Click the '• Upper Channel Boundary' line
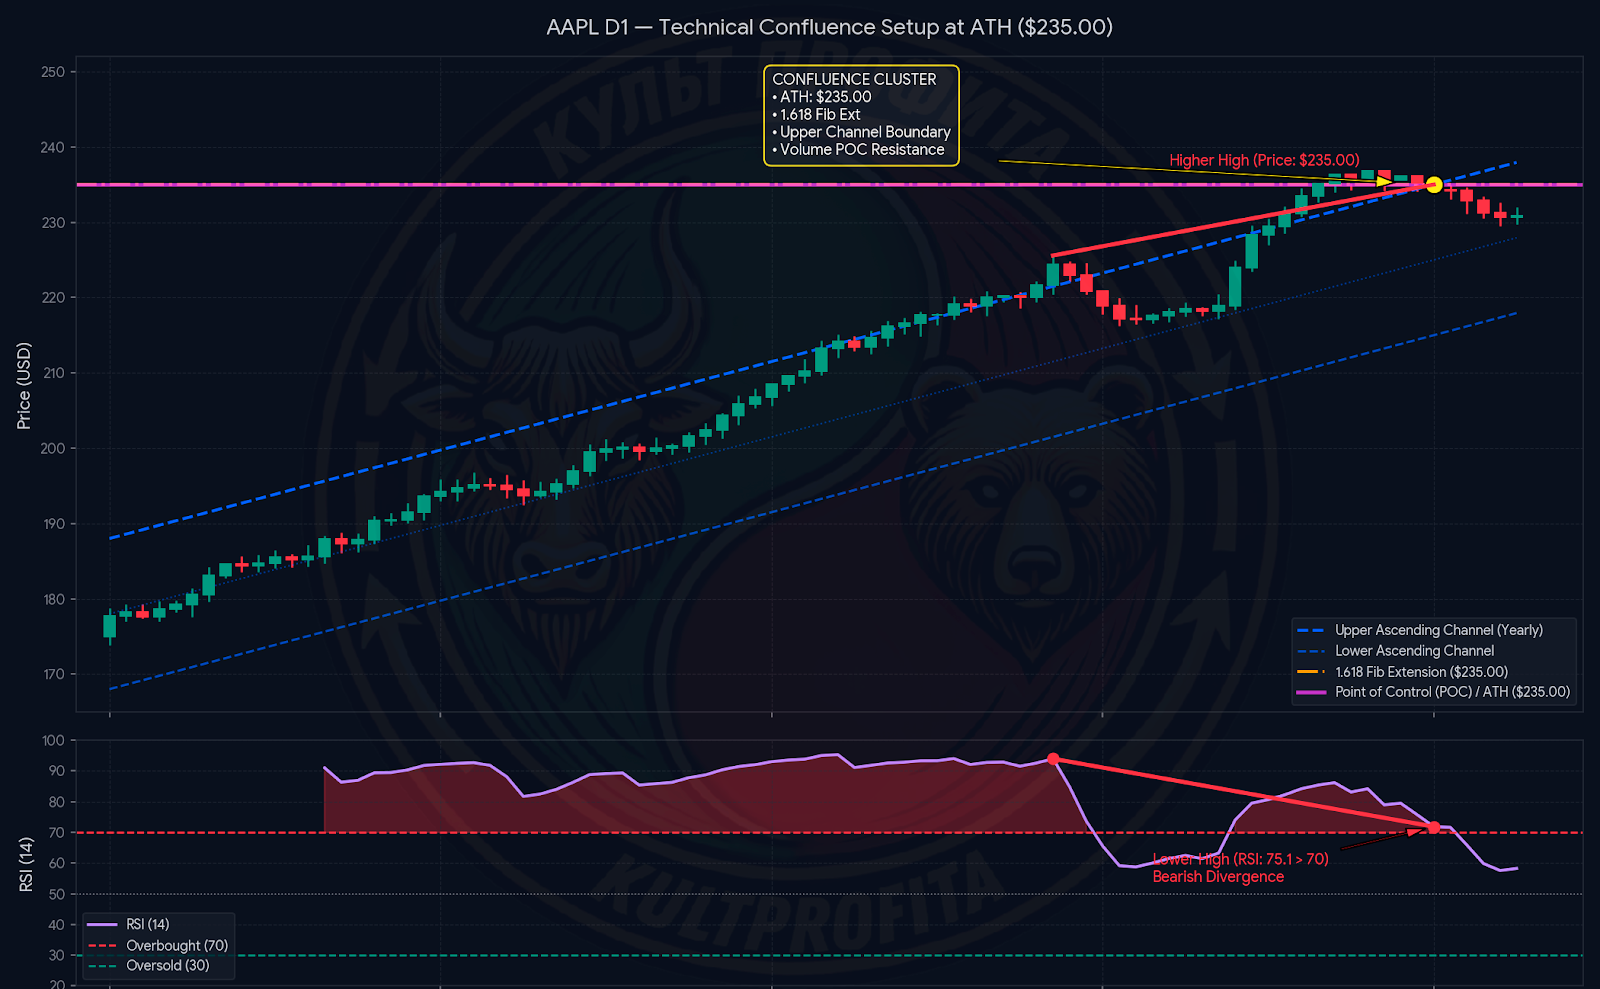1600x989 pixels. (x=861, y=132)
